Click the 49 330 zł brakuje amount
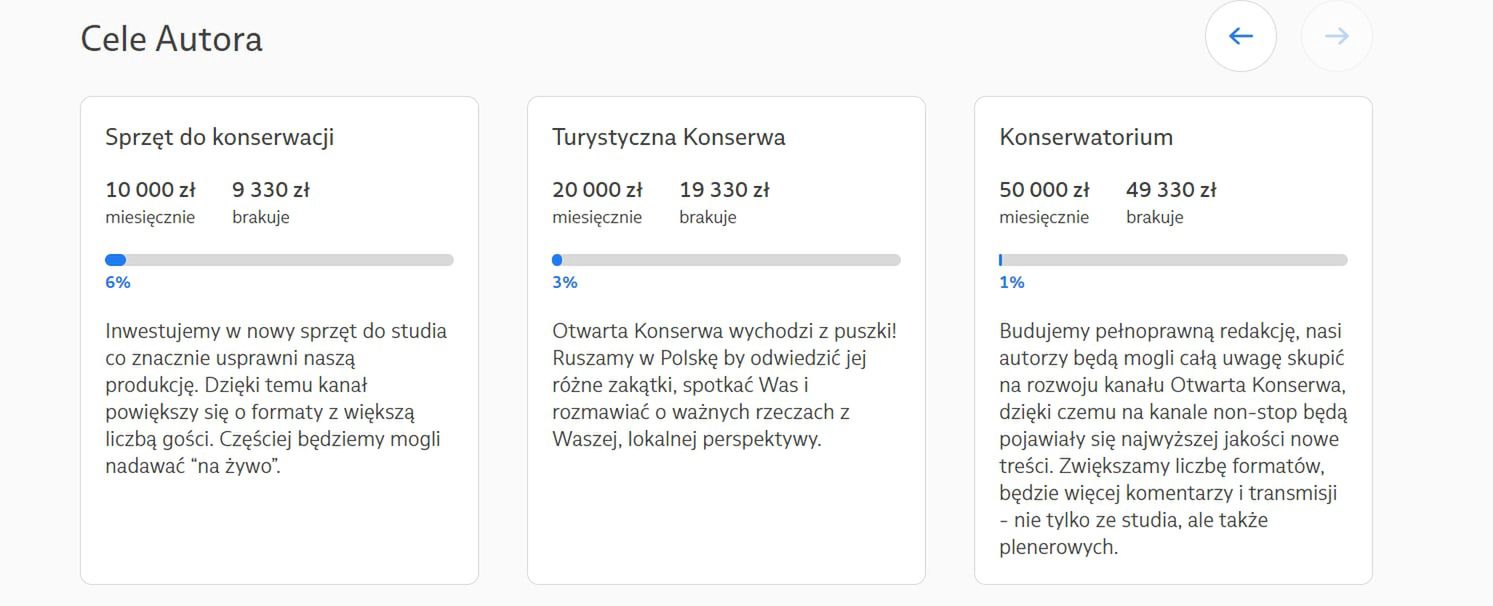Viewport: 1493px width, 606px height. [1171, 190]
